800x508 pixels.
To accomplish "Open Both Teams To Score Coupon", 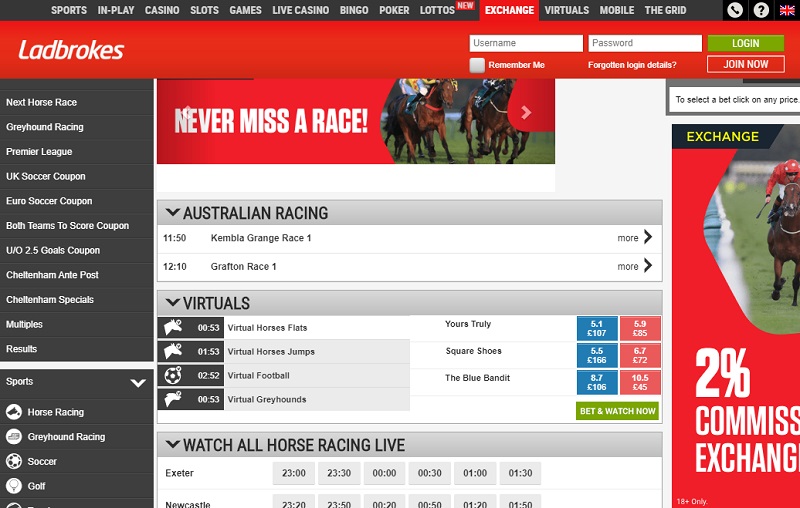I will (x=67, y=225).
